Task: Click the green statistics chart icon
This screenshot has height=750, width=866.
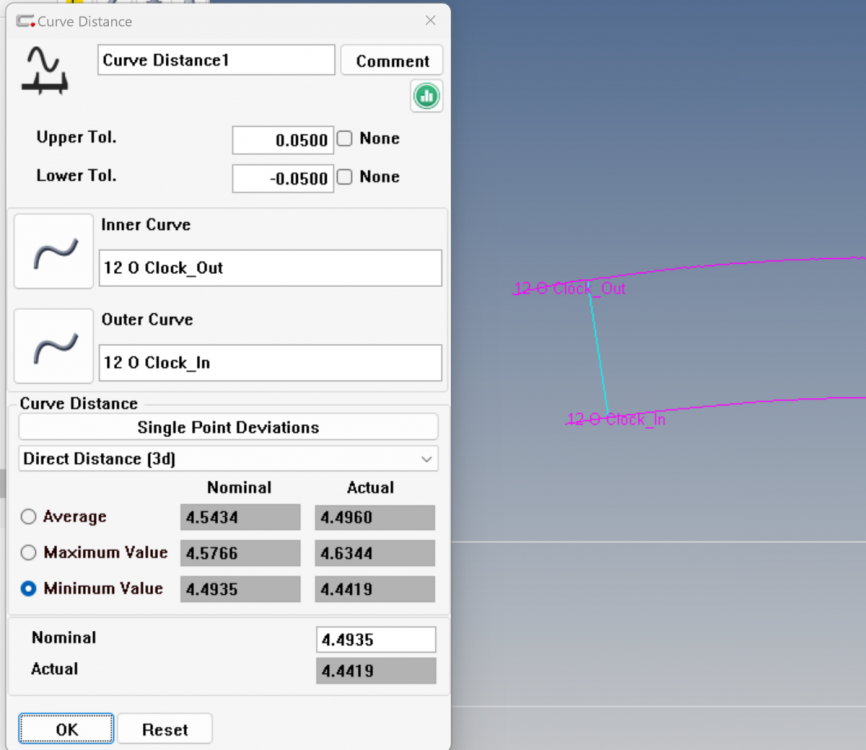Action: pos(426,96)
